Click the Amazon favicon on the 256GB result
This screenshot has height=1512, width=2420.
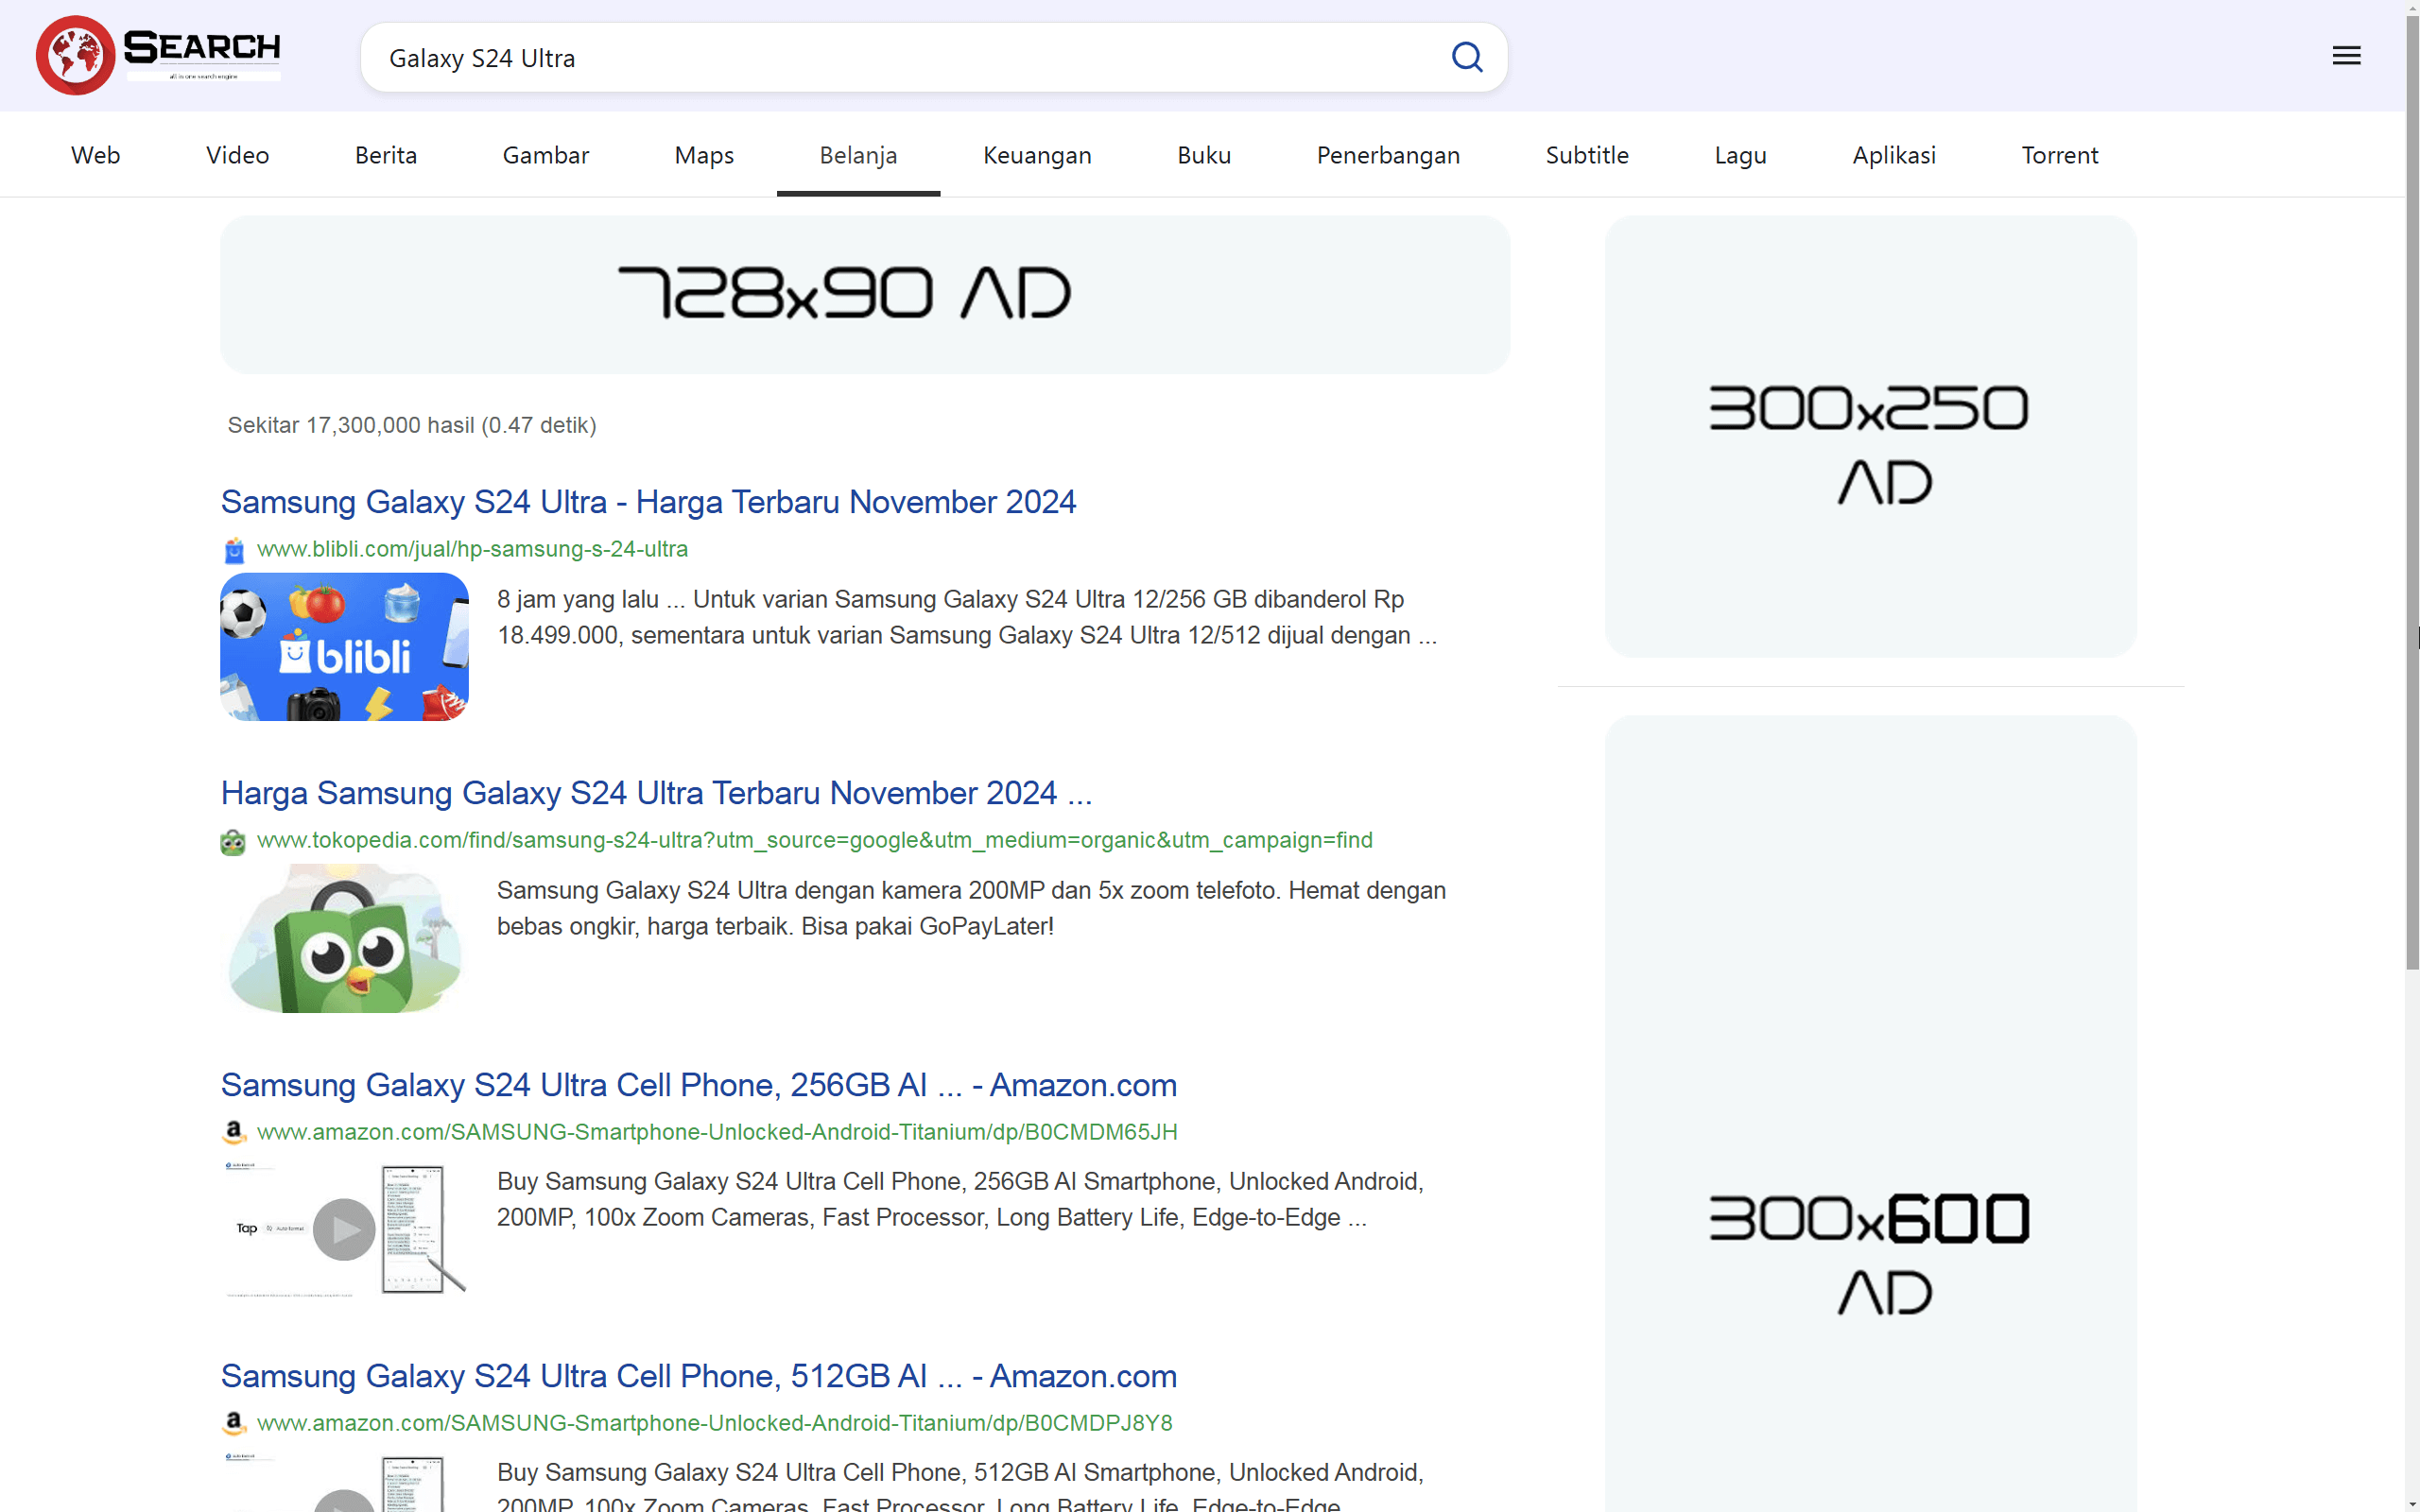(233, 1132)
